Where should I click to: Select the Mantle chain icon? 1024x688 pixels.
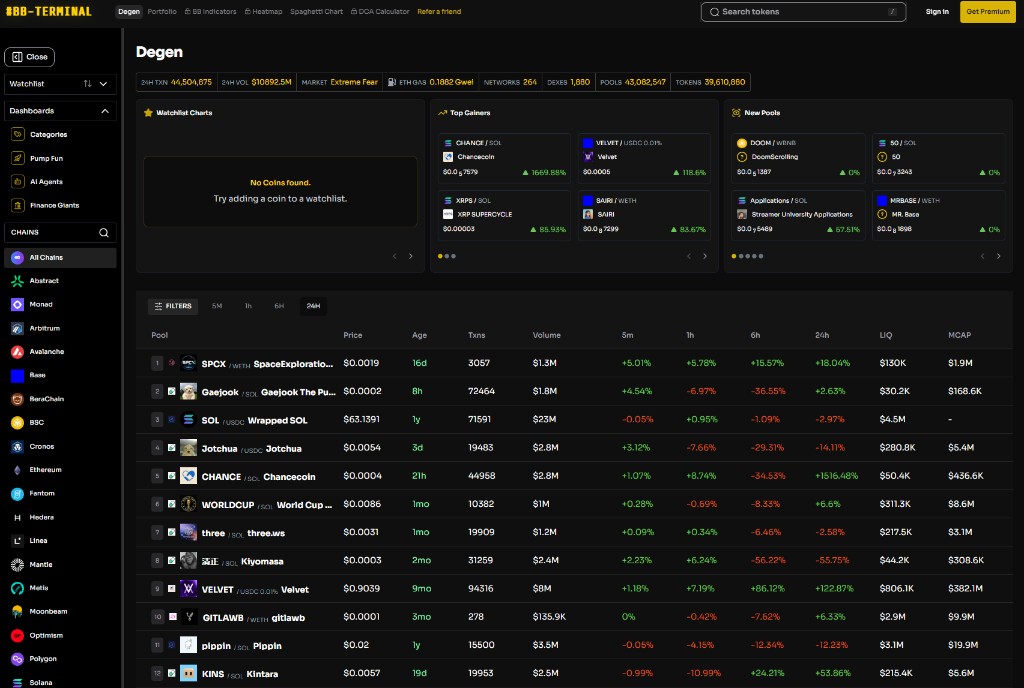[x=18, y=565]
